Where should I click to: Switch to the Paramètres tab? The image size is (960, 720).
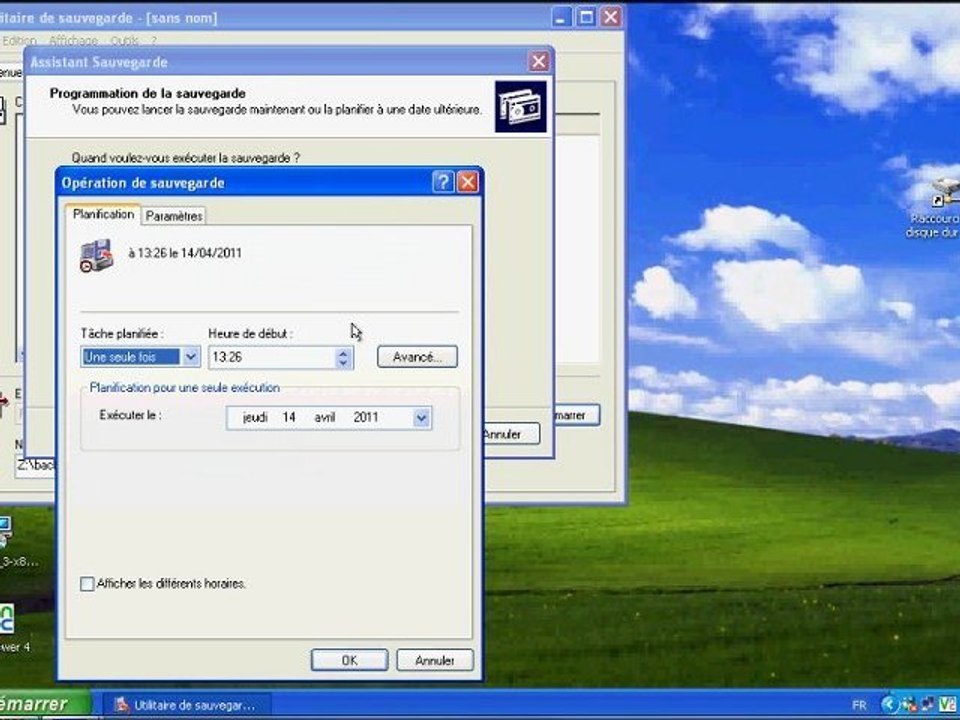(x=174, y=216)
